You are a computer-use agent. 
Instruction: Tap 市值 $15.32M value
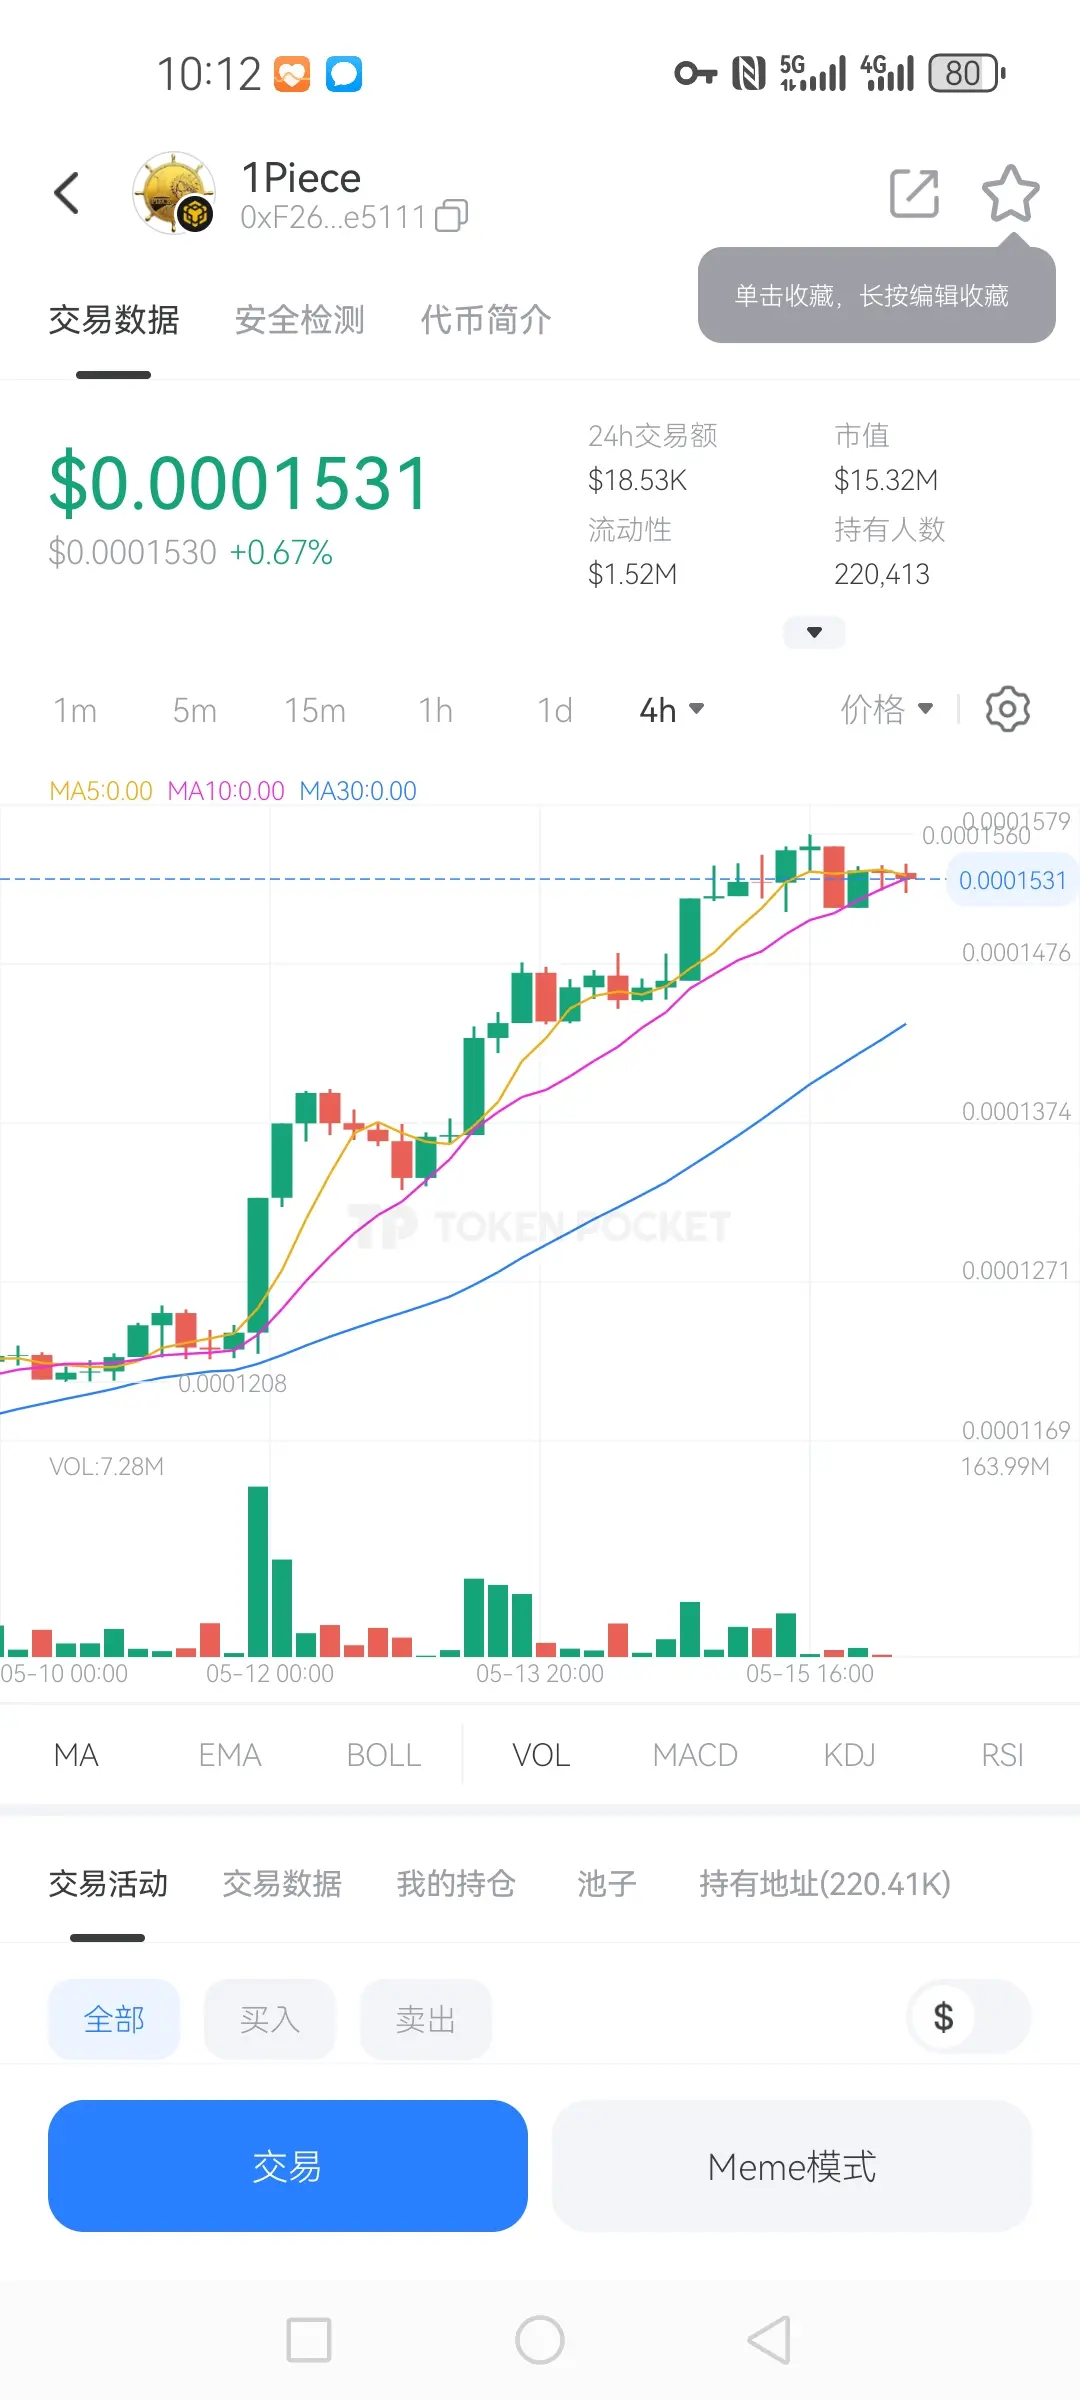pyautogui.click(x=886, y=481)
